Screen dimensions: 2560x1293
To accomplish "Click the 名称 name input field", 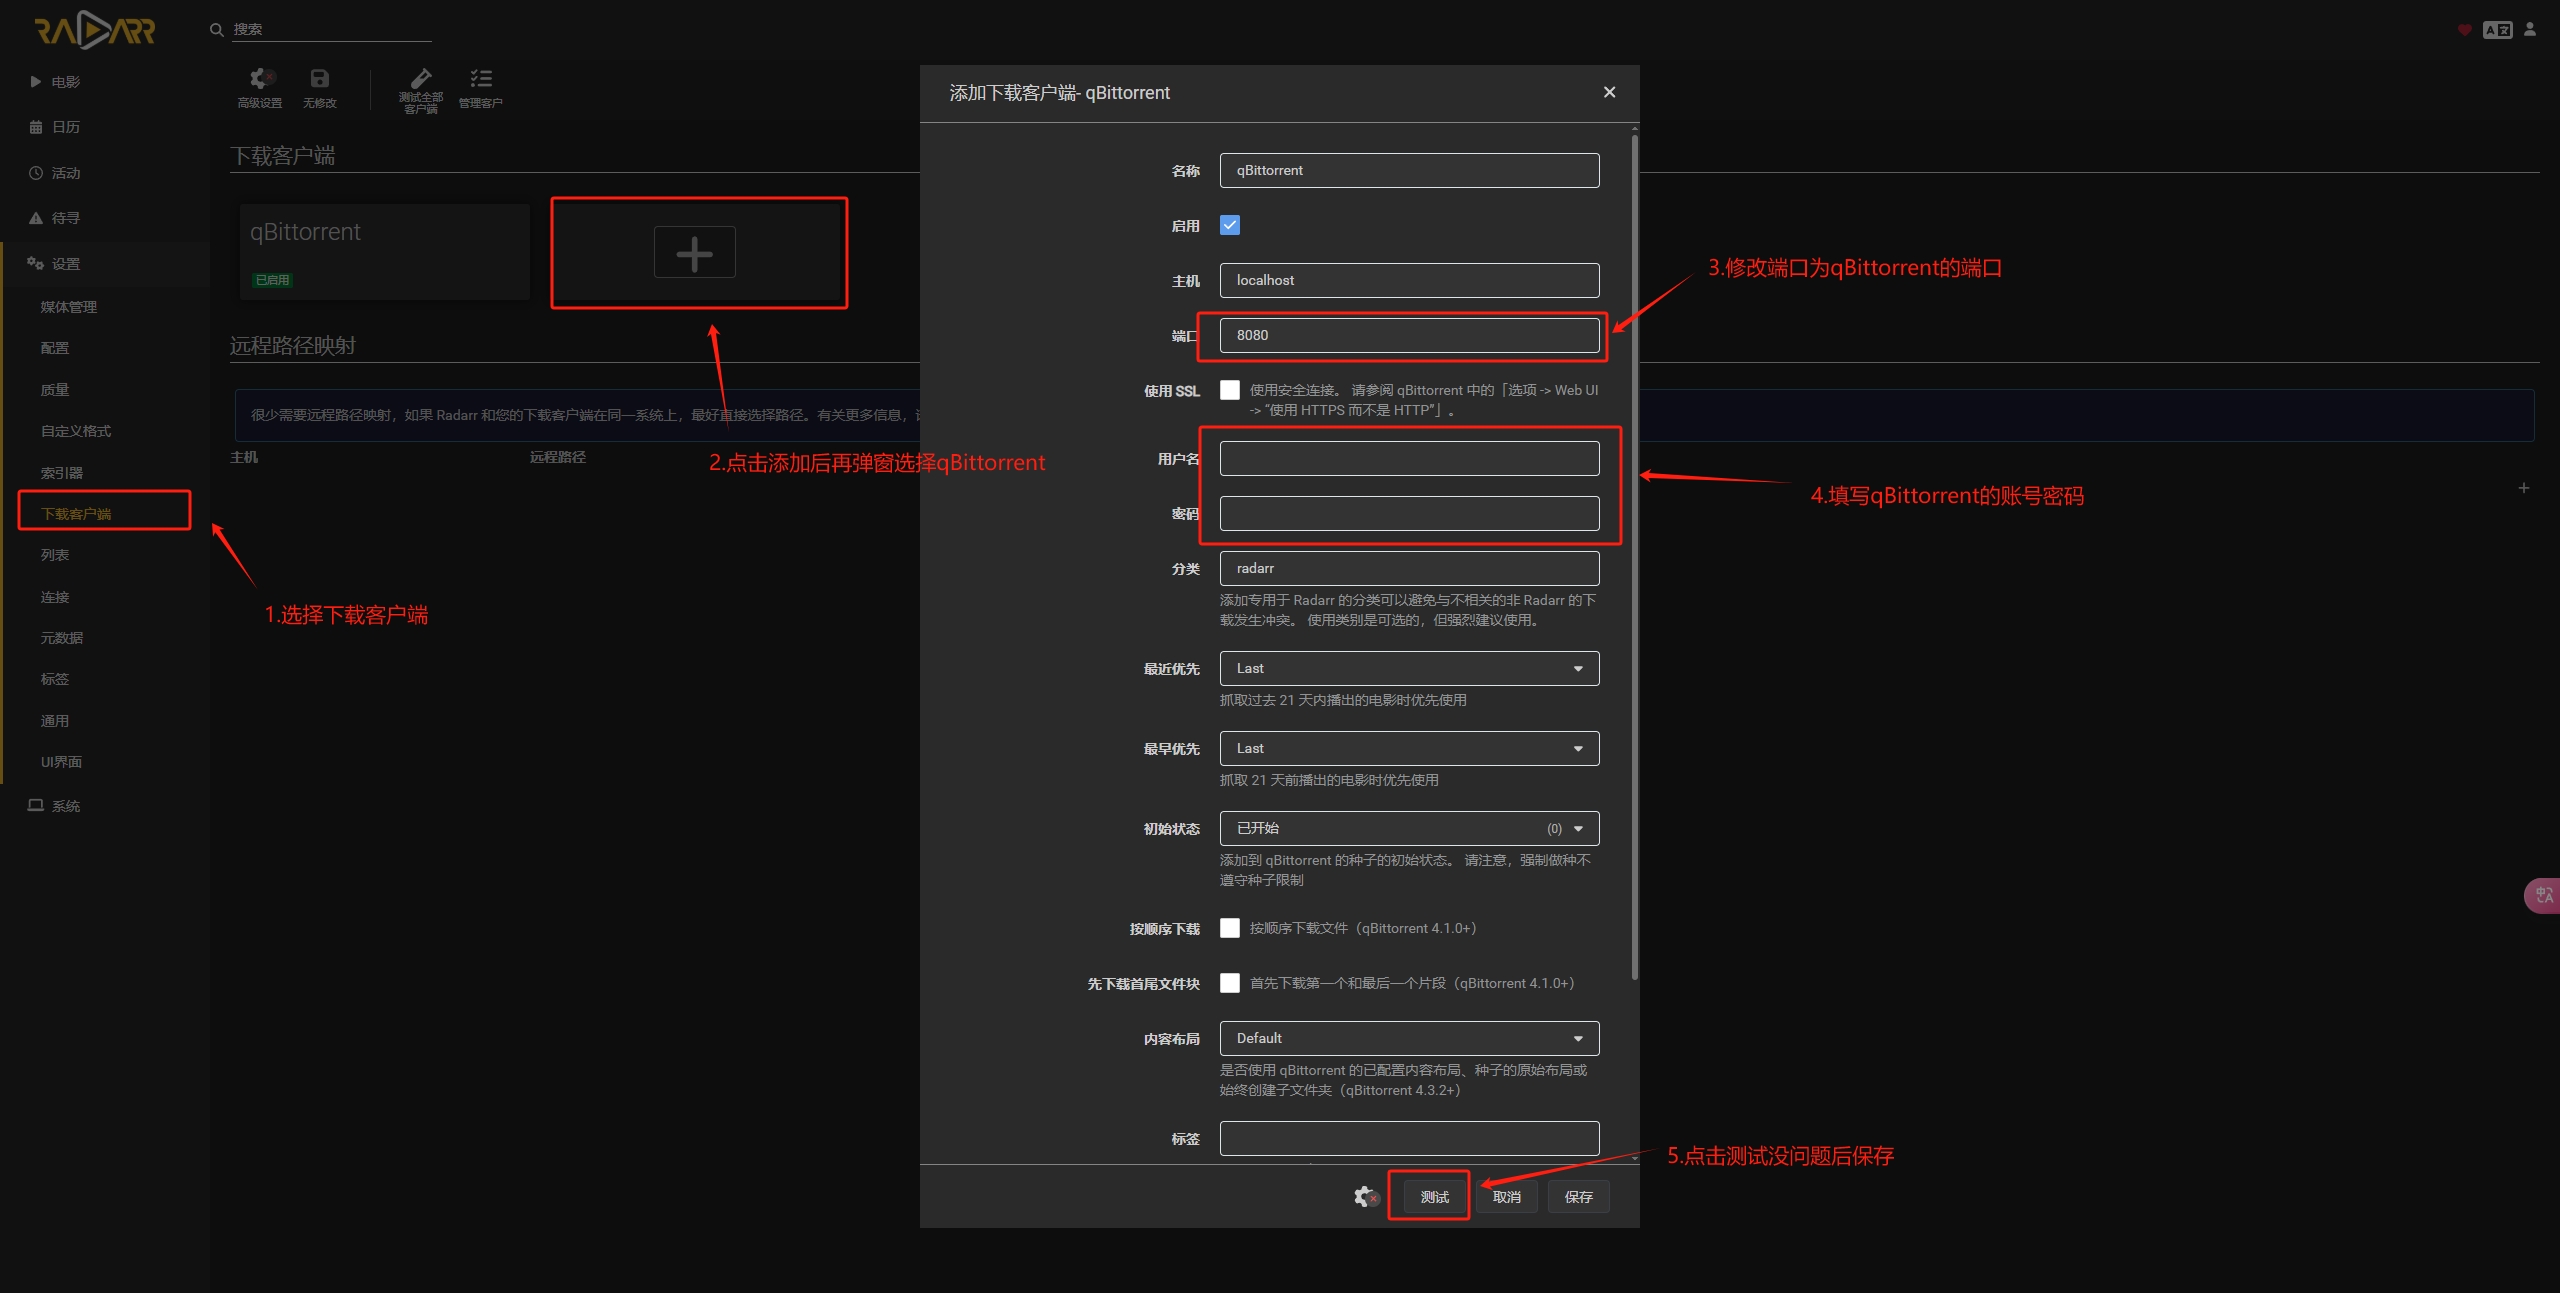I will (x=1409, y=170).
